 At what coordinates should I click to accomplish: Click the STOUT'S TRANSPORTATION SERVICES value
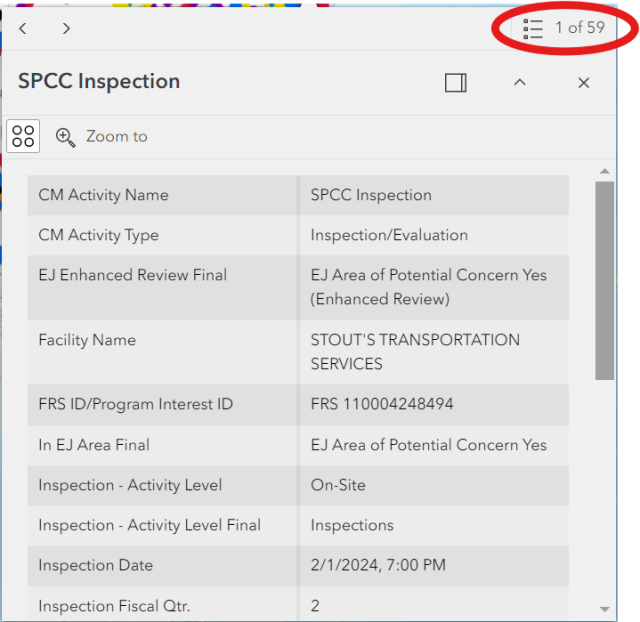point(415,352)
